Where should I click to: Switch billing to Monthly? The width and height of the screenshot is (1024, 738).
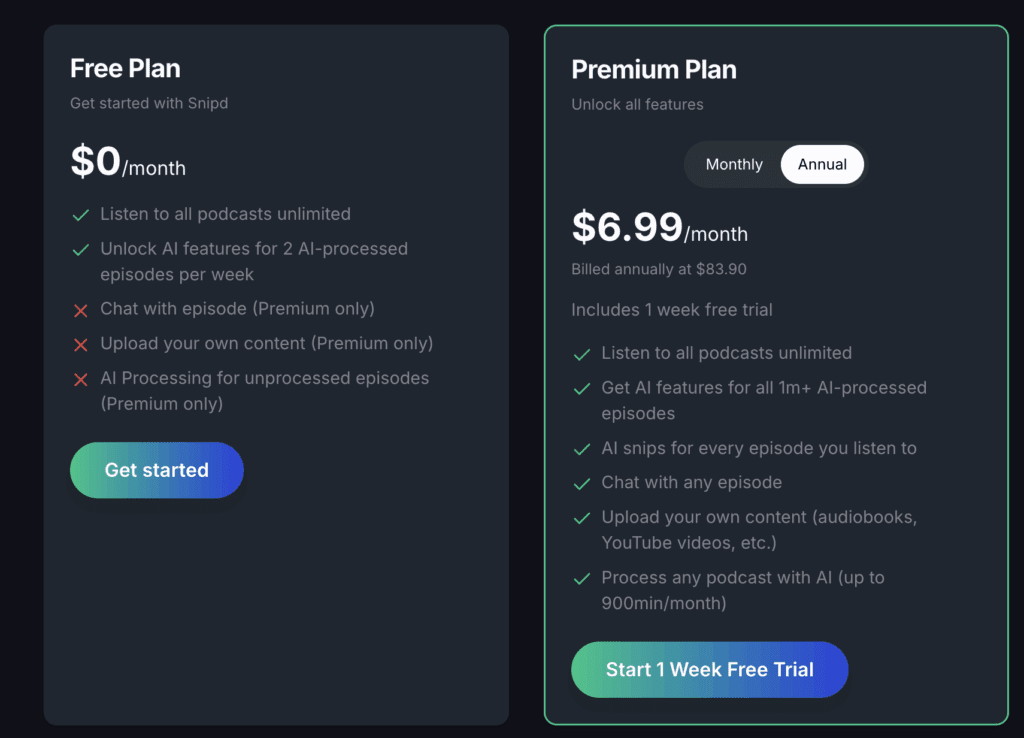(734, 164)
